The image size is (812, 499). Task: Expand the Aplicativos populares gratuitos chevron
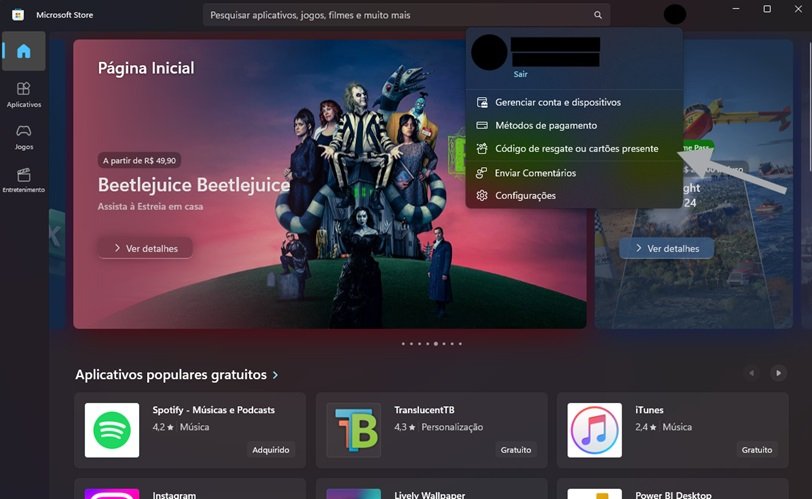[276, 375]
